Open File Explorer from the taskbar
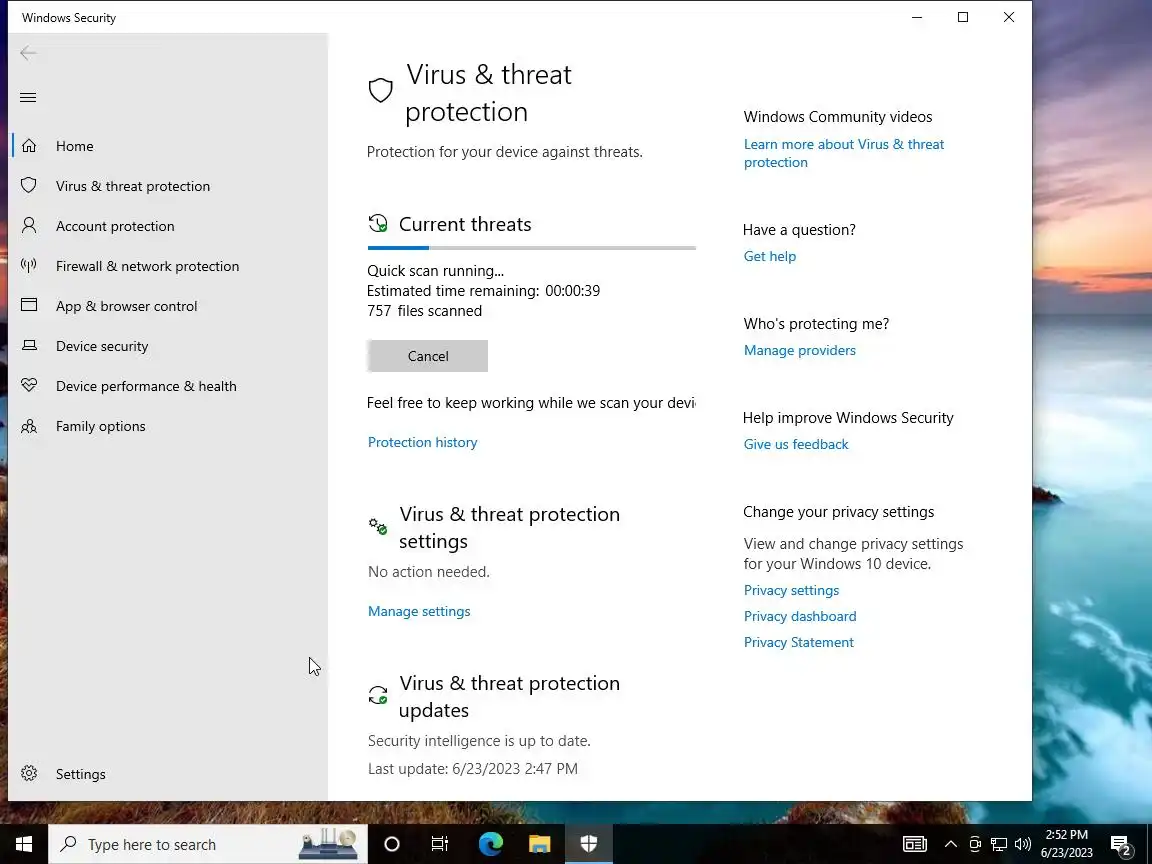This screenshot has width=1152, height=864. pyautogui.click(x=540, y=844)
